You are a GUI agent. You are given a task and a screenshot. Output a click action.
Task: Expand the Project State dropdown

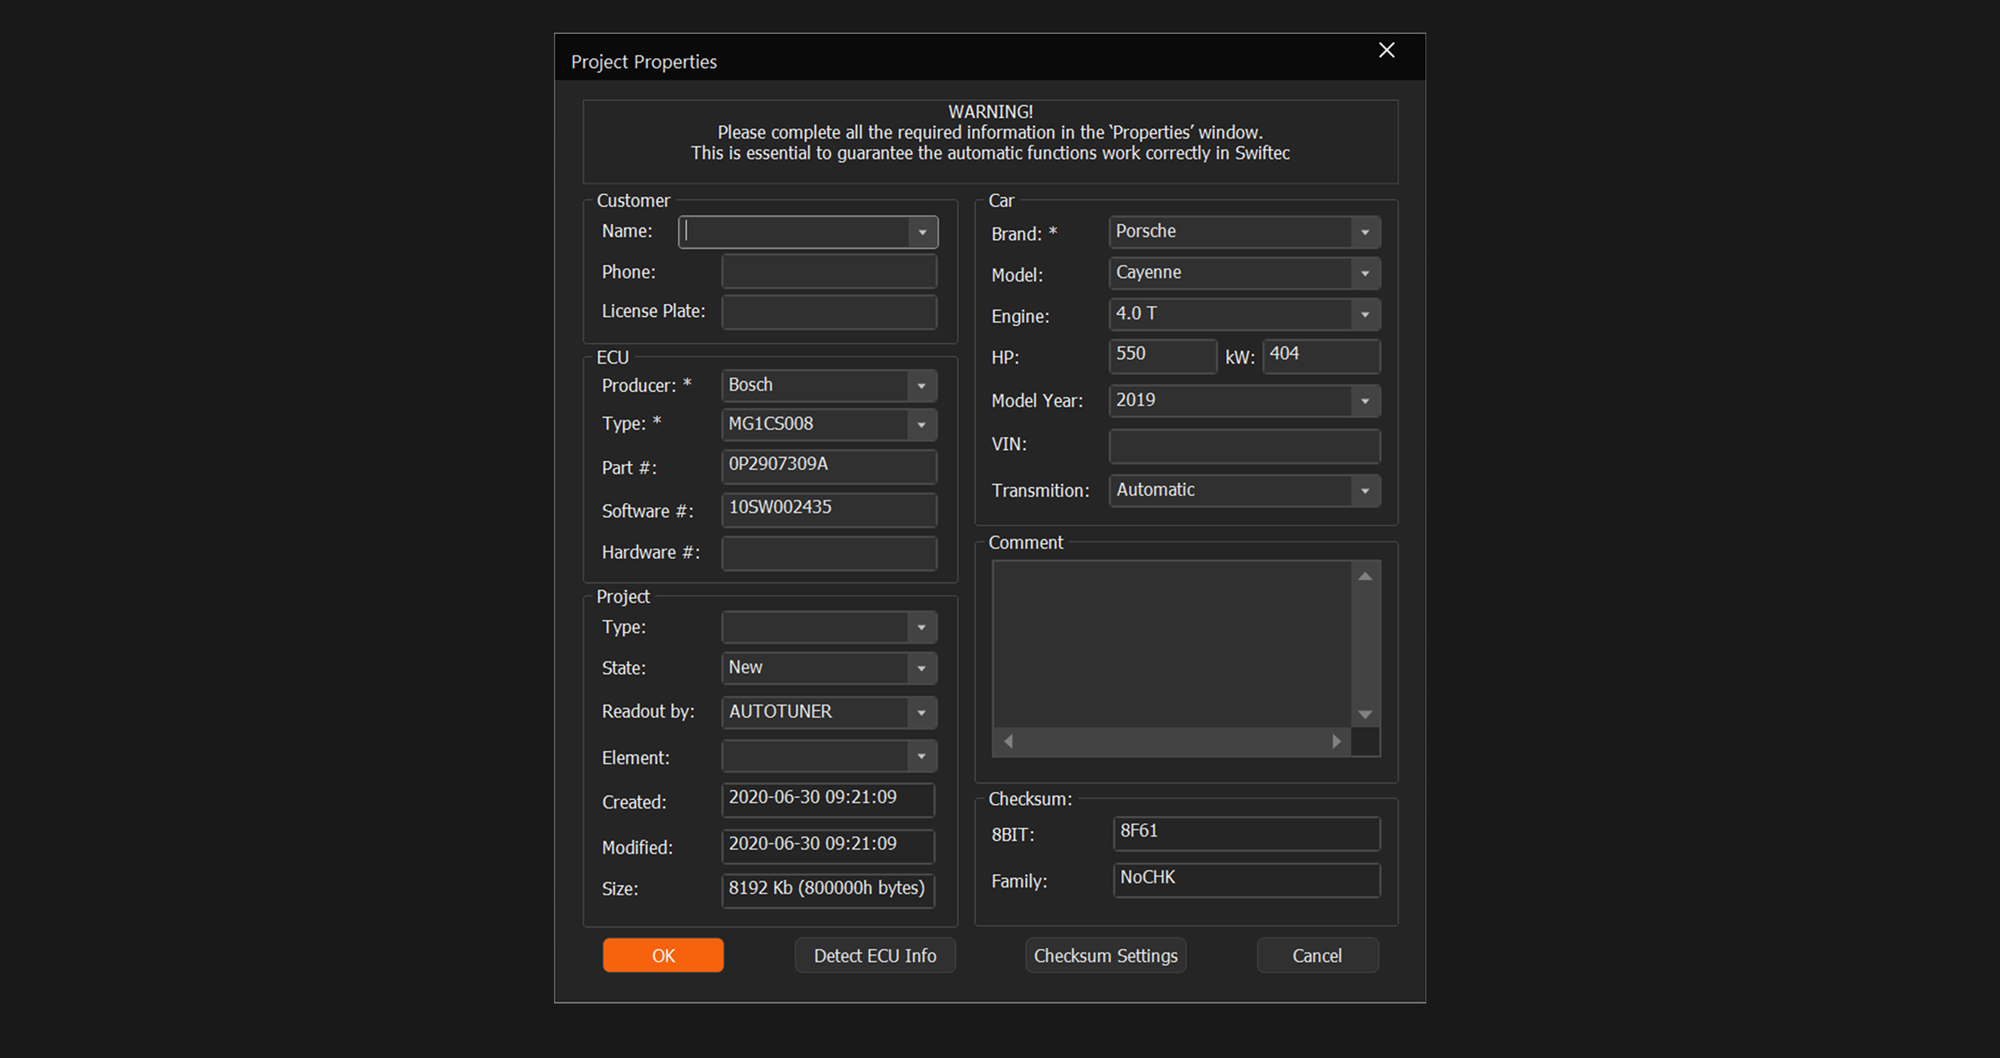tap(921, 669)
